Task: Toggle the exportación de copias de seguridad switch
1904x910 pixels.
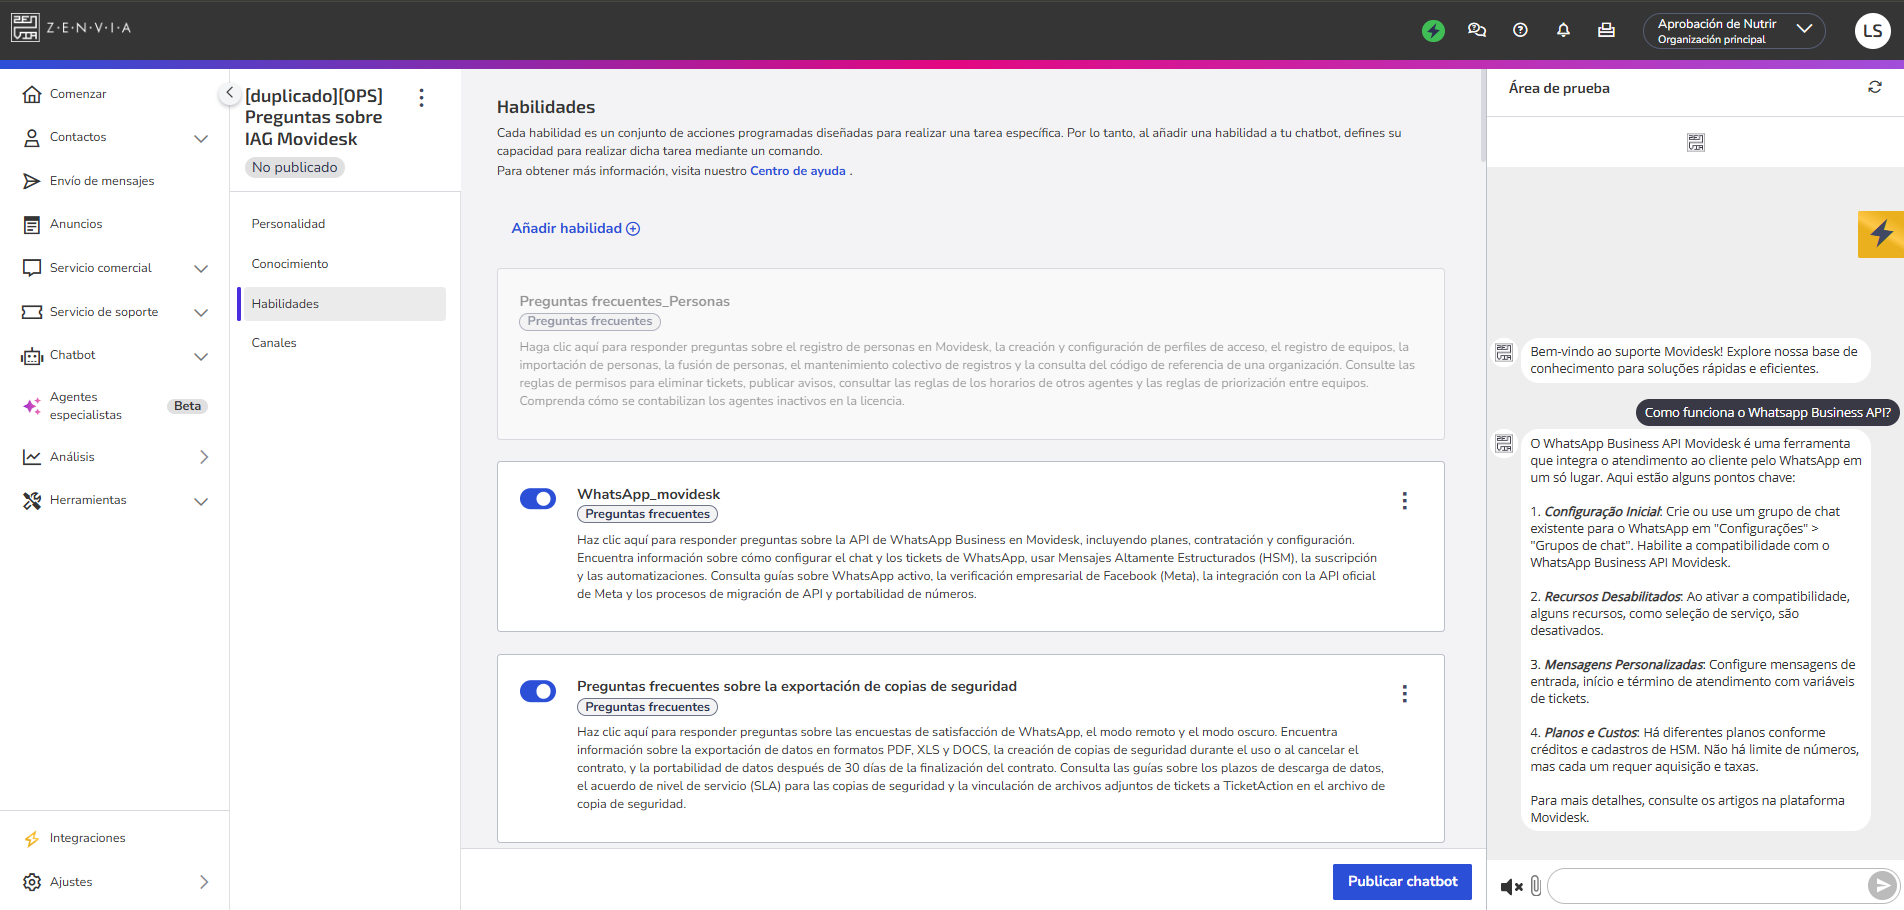Action: 538,691
